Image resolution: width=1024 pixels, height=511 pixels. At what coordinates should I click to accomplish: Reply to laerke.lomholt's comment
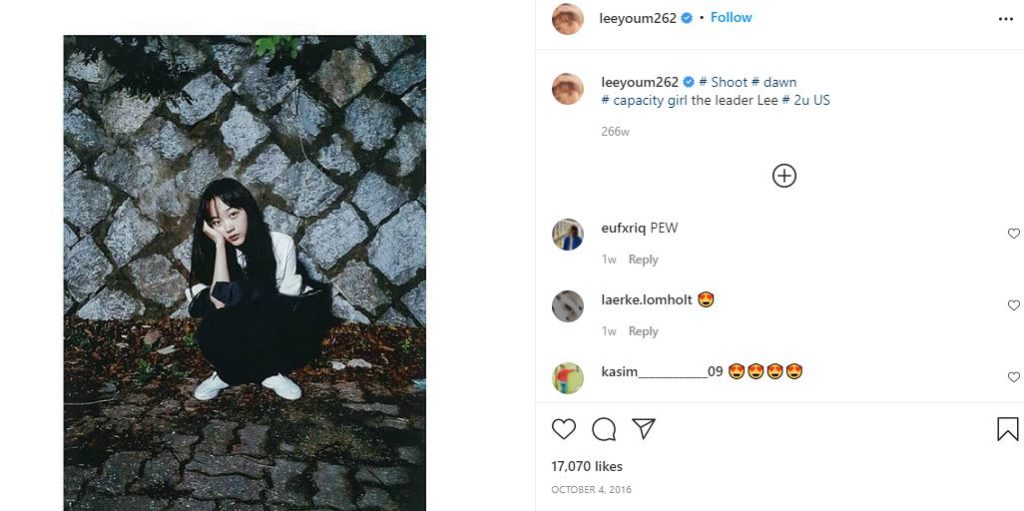click(643, 331)
